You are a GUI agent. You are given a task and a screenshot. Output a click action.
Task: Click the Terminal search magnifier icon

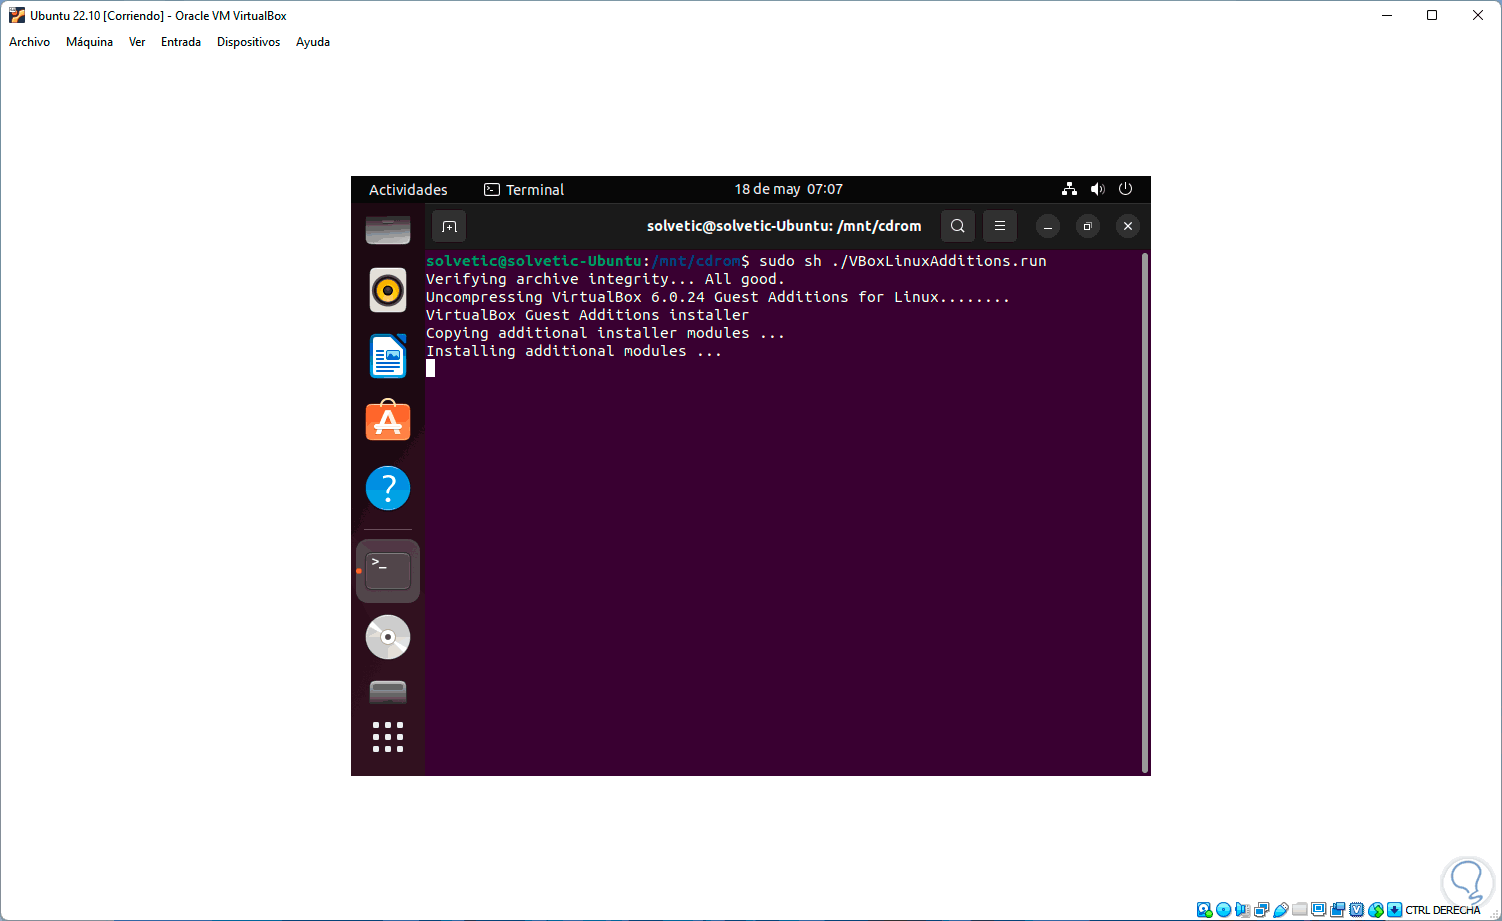click(957, 226)
